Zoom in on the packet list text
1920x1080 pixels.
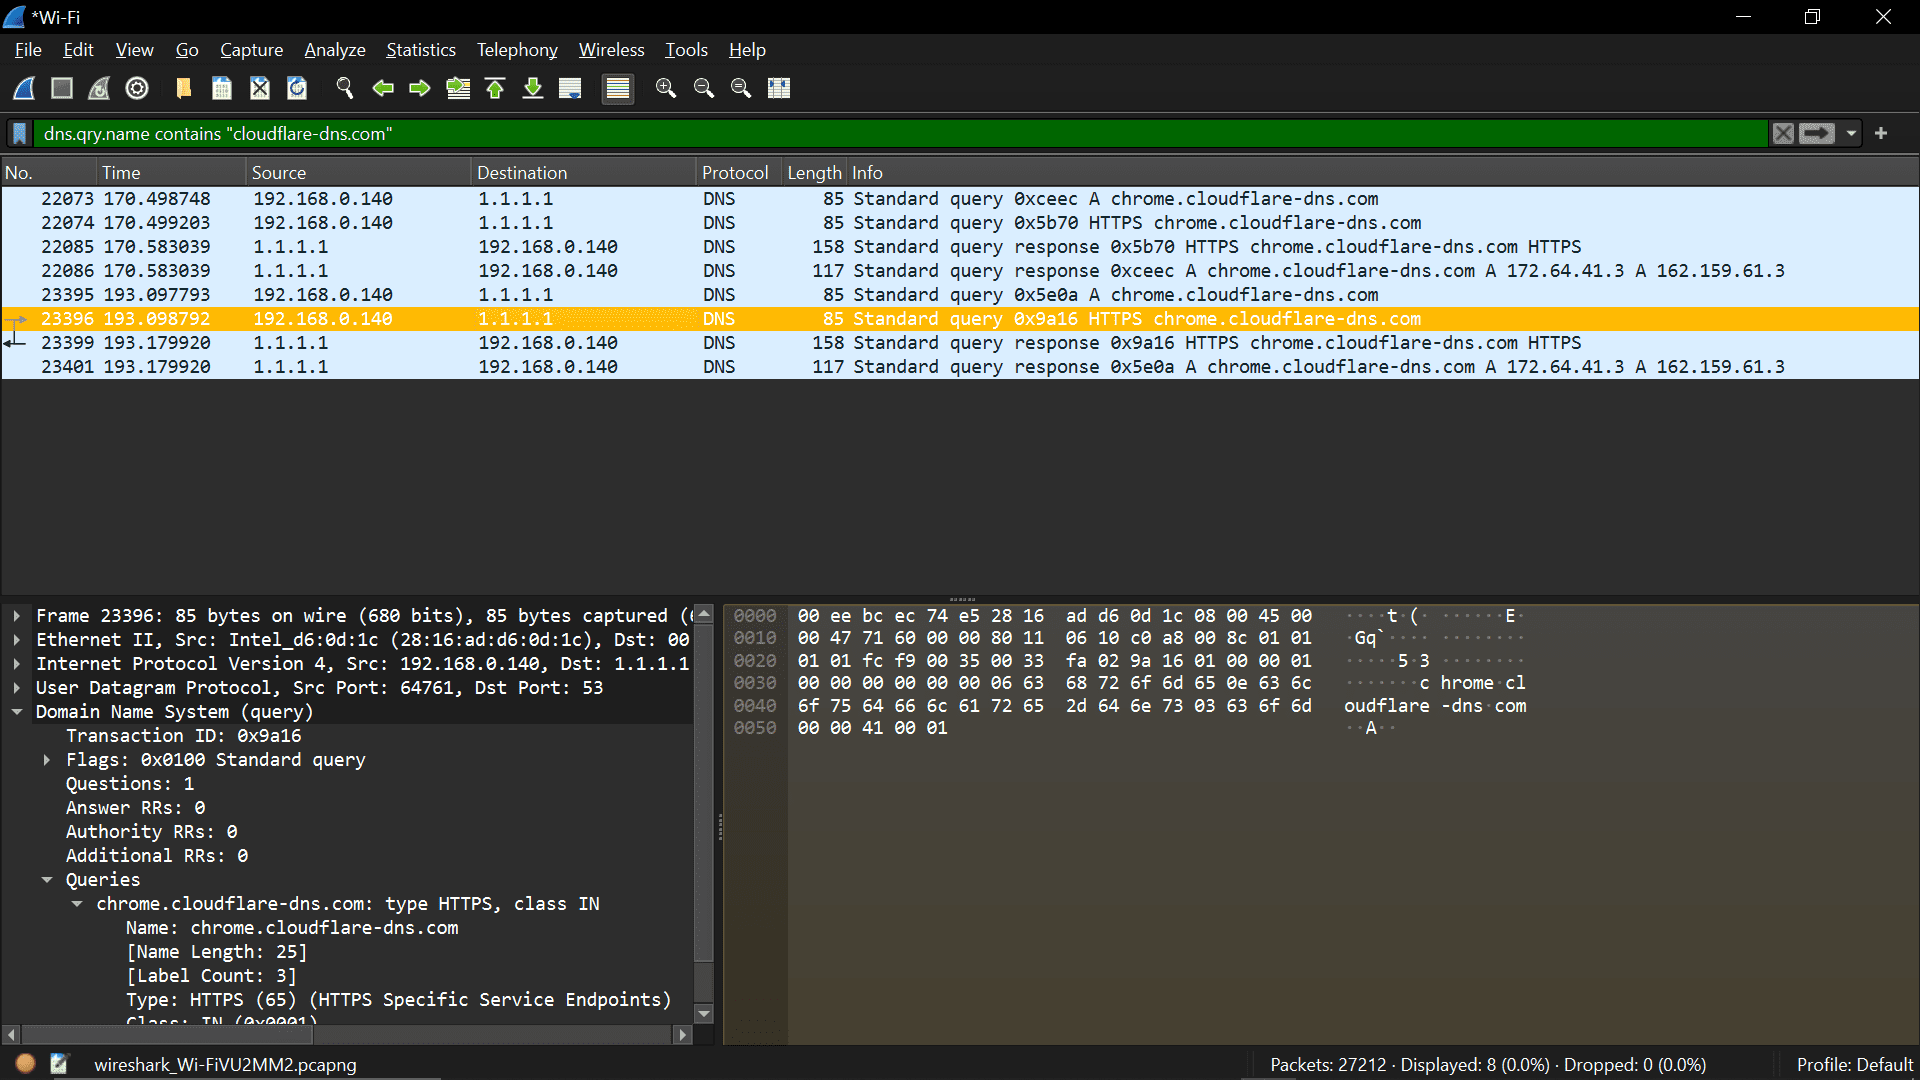click(665, 88)
